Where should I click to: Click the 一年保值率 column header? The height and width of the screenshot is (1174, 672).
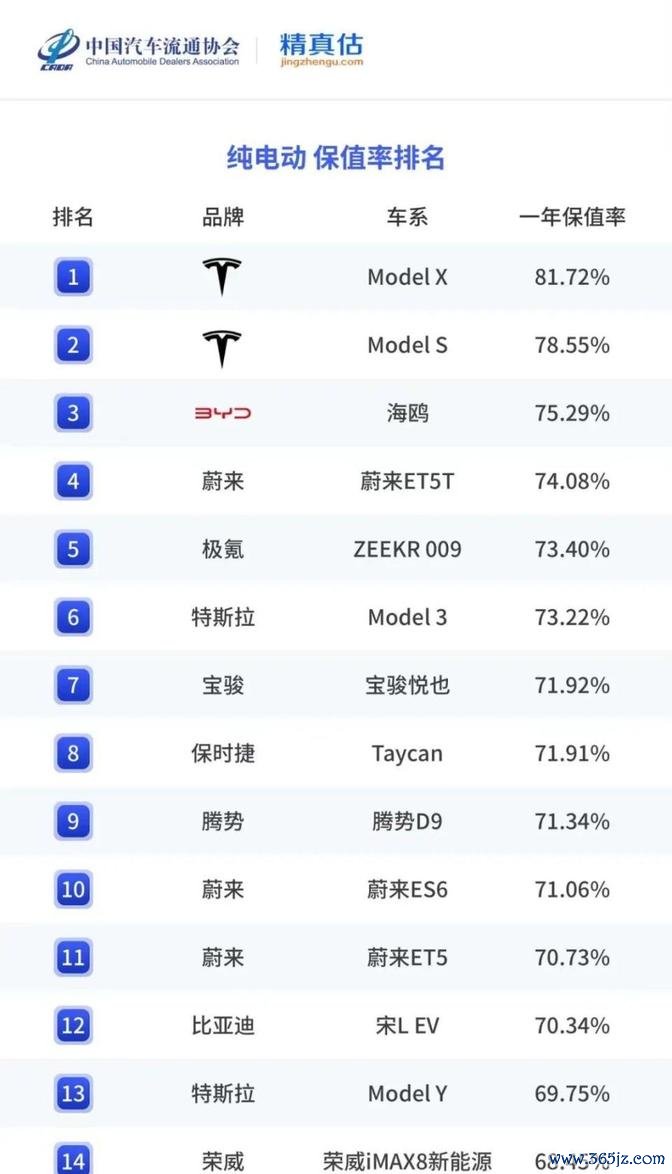tap(572, 217)
